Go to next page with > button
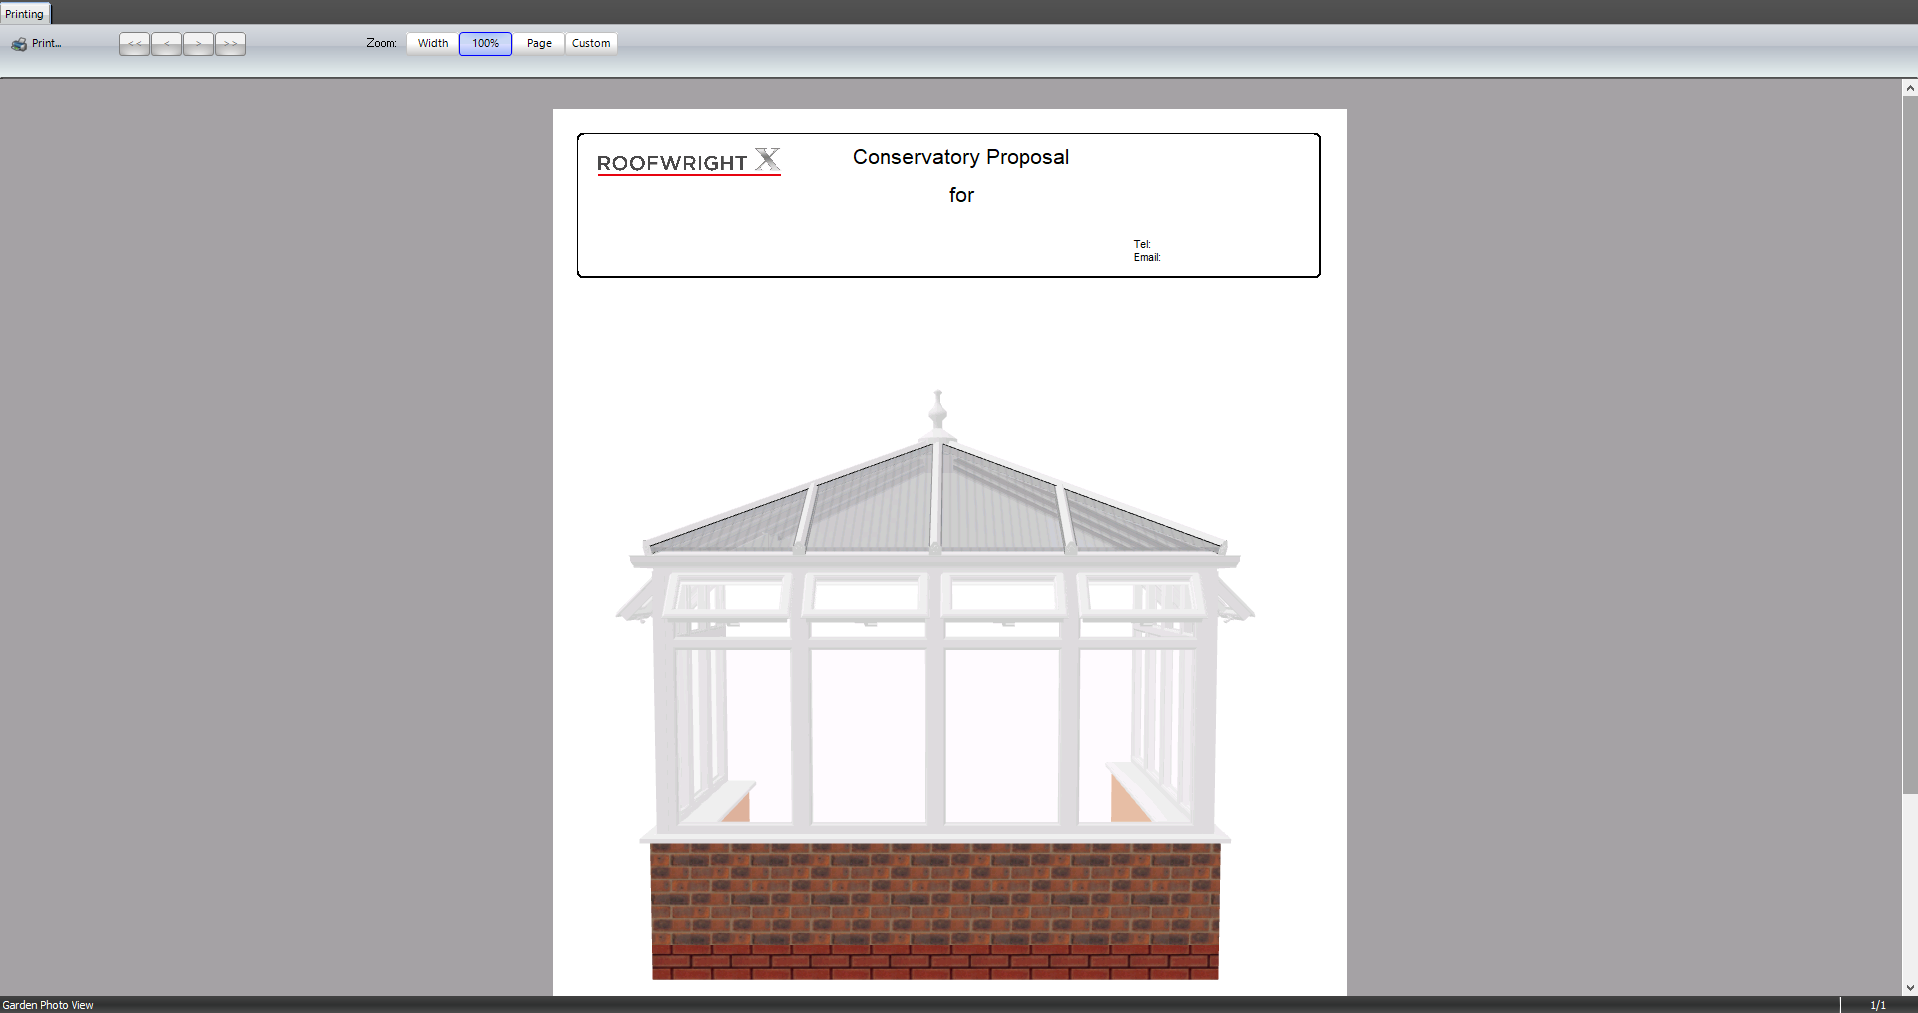Image resolution: width=1918 pixels, height=1013 pixels. click(198, 44)
